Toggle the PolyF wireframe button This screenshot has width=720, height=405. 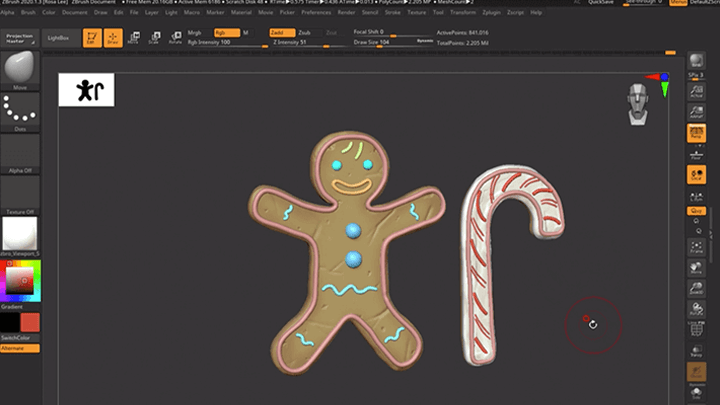696,329
